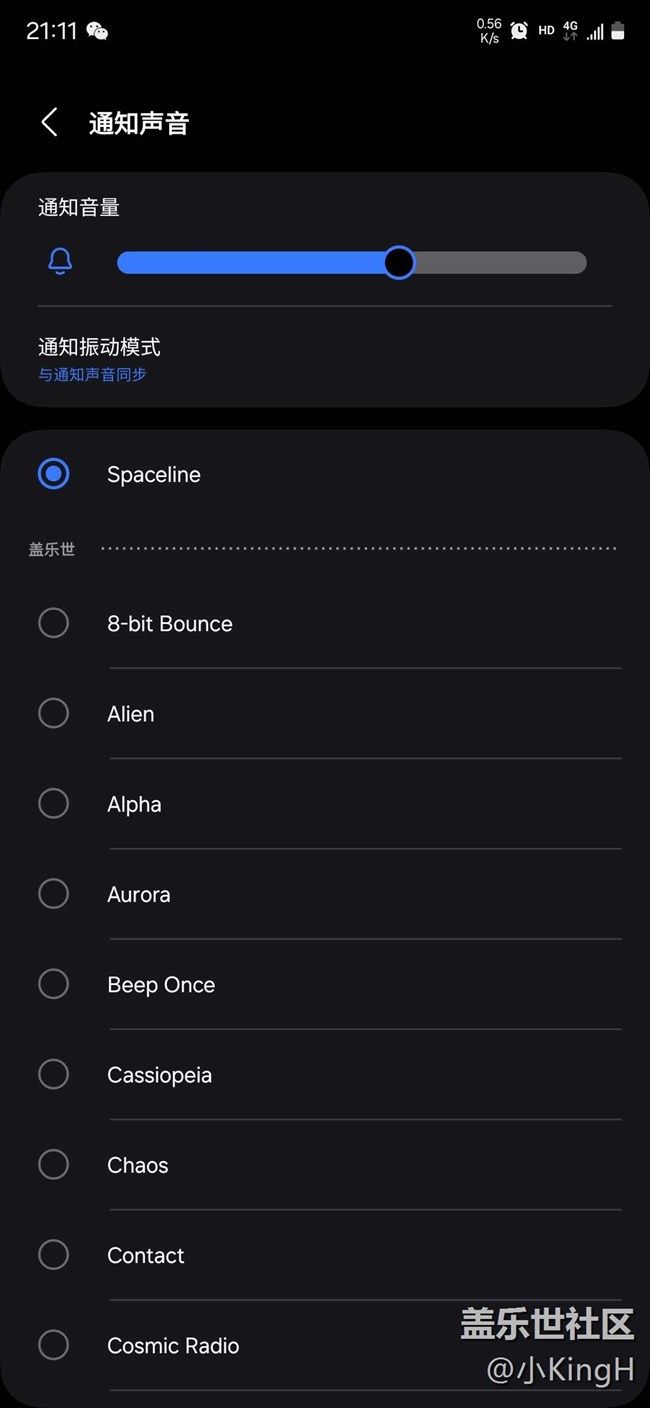This screenshot has width=650, height=1408.
Task: Tap the WeChat status bar icon
Action: pyautogui.click(x=97, y=31)
